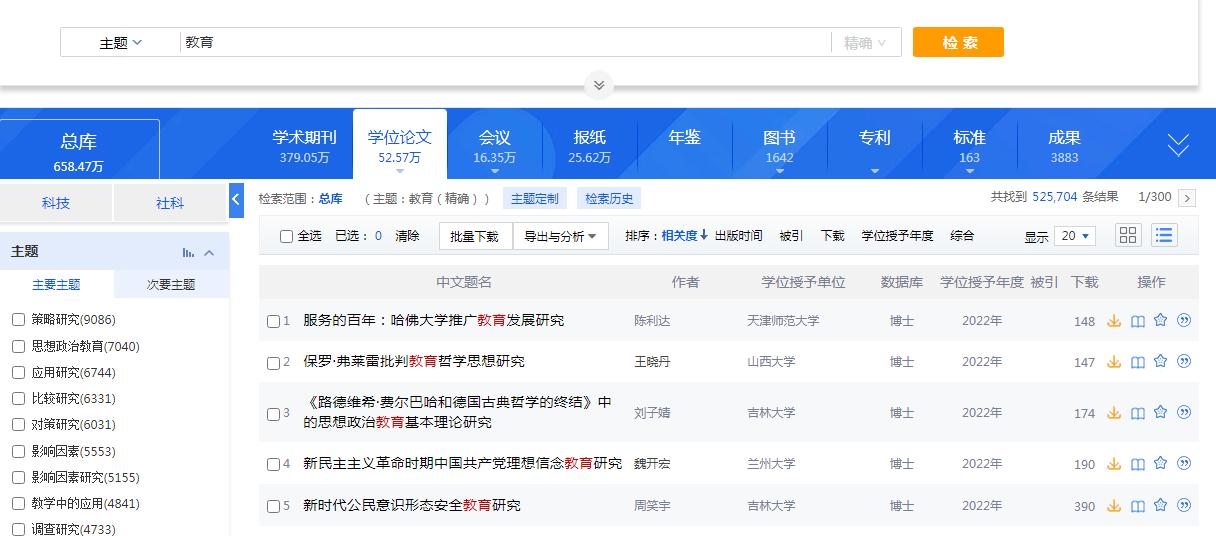Tick checkbox for result 3

pyautogui.click(x=273, y=414)
